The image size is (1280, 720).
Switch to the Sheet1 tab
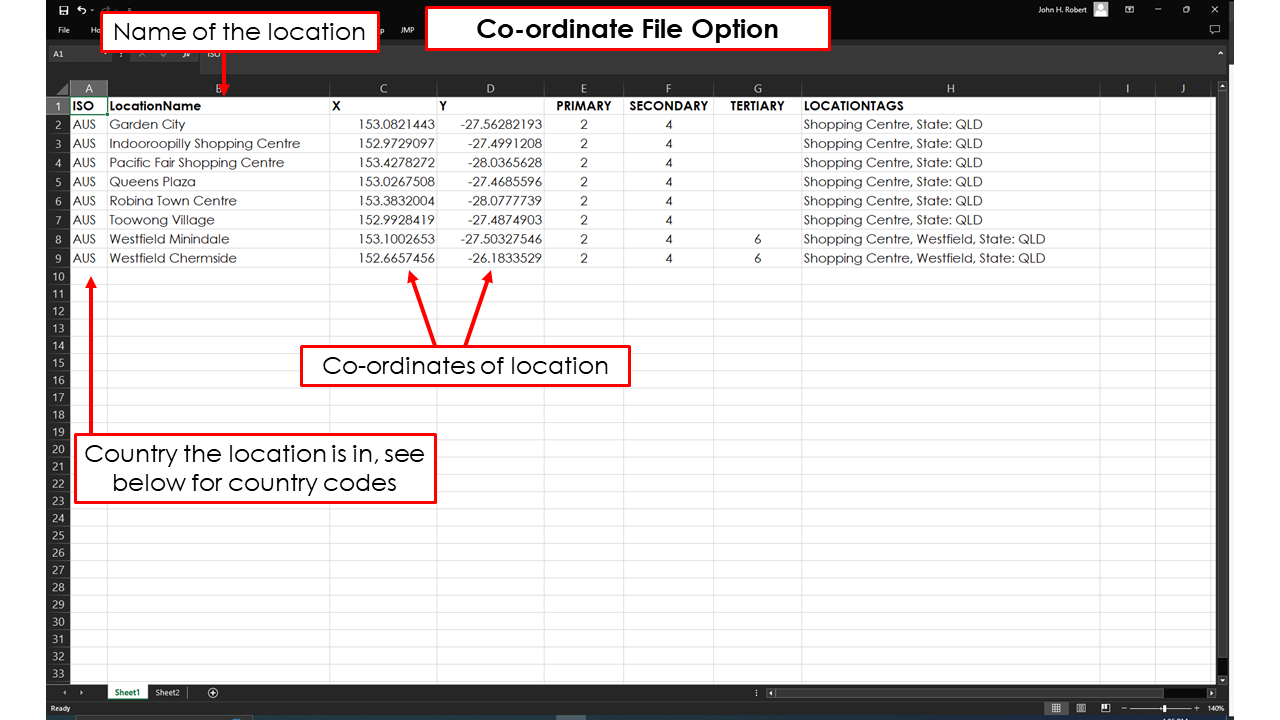point(127,692)
